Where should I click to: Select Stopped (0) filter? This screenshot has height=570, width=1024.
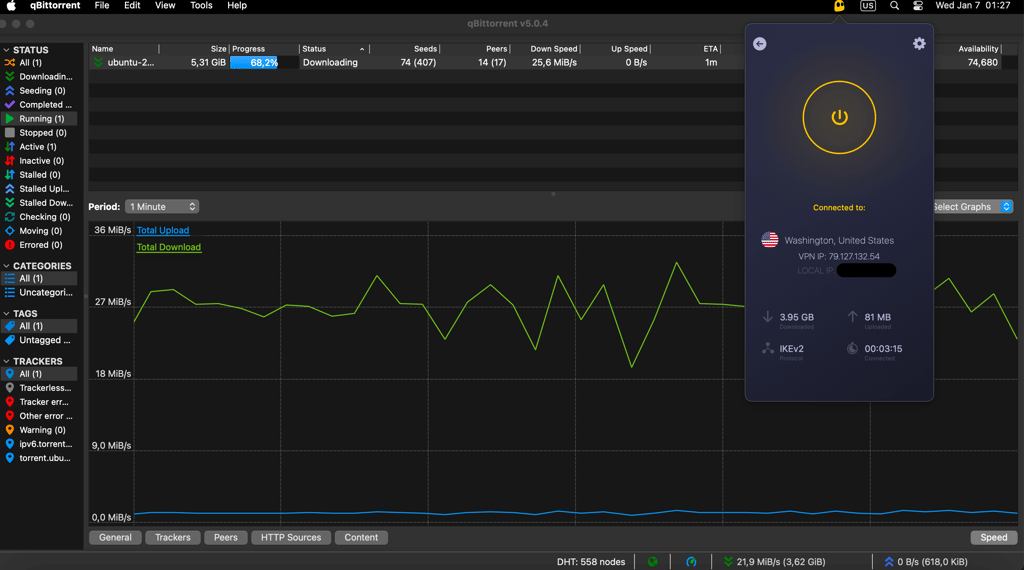39,133
